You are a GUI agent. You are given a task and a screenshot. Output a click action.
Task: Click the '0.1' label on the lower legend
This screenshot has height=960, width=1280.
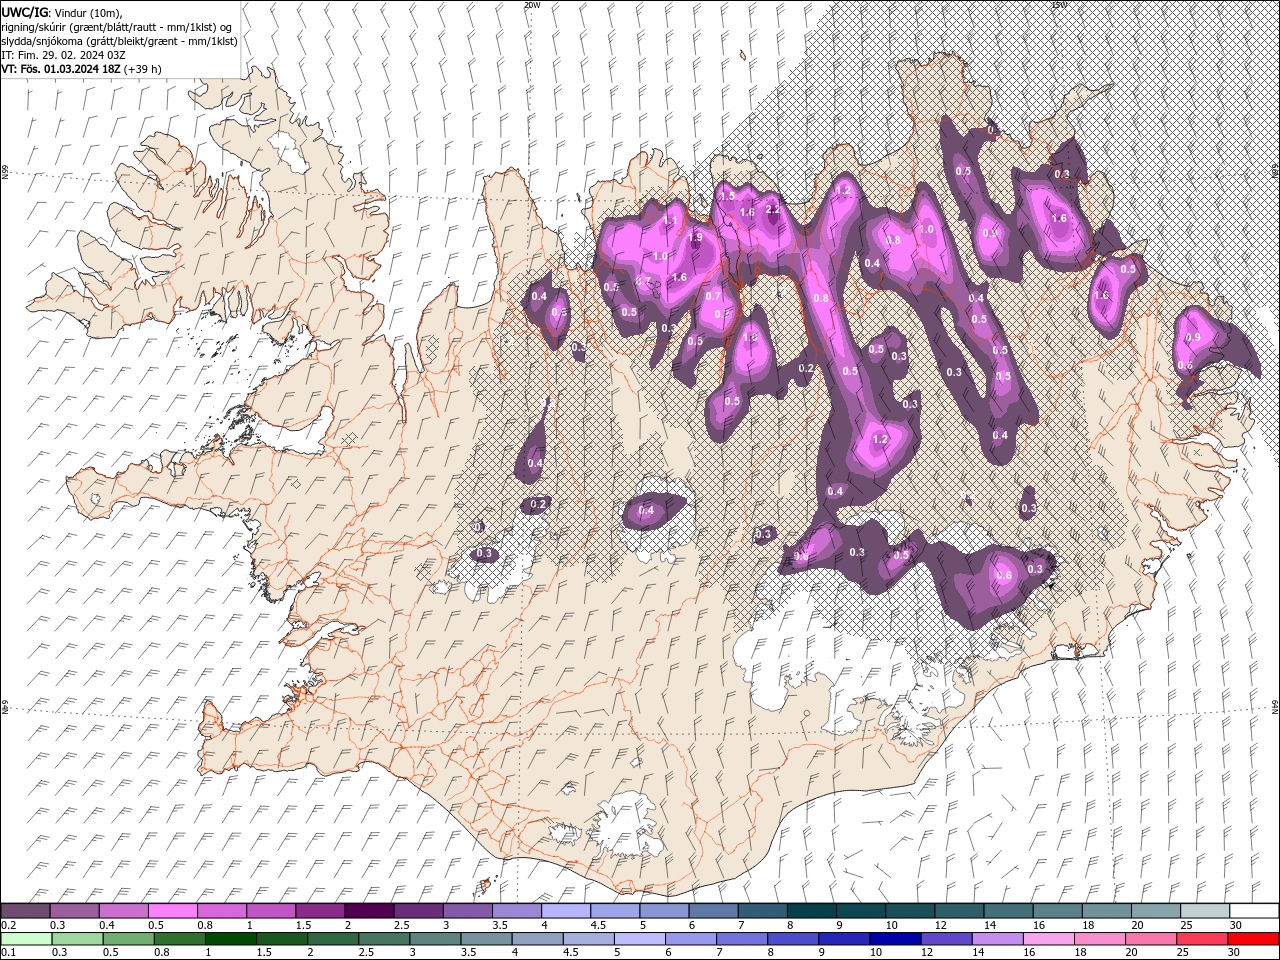pyautogui.click(x=9, y=952)
